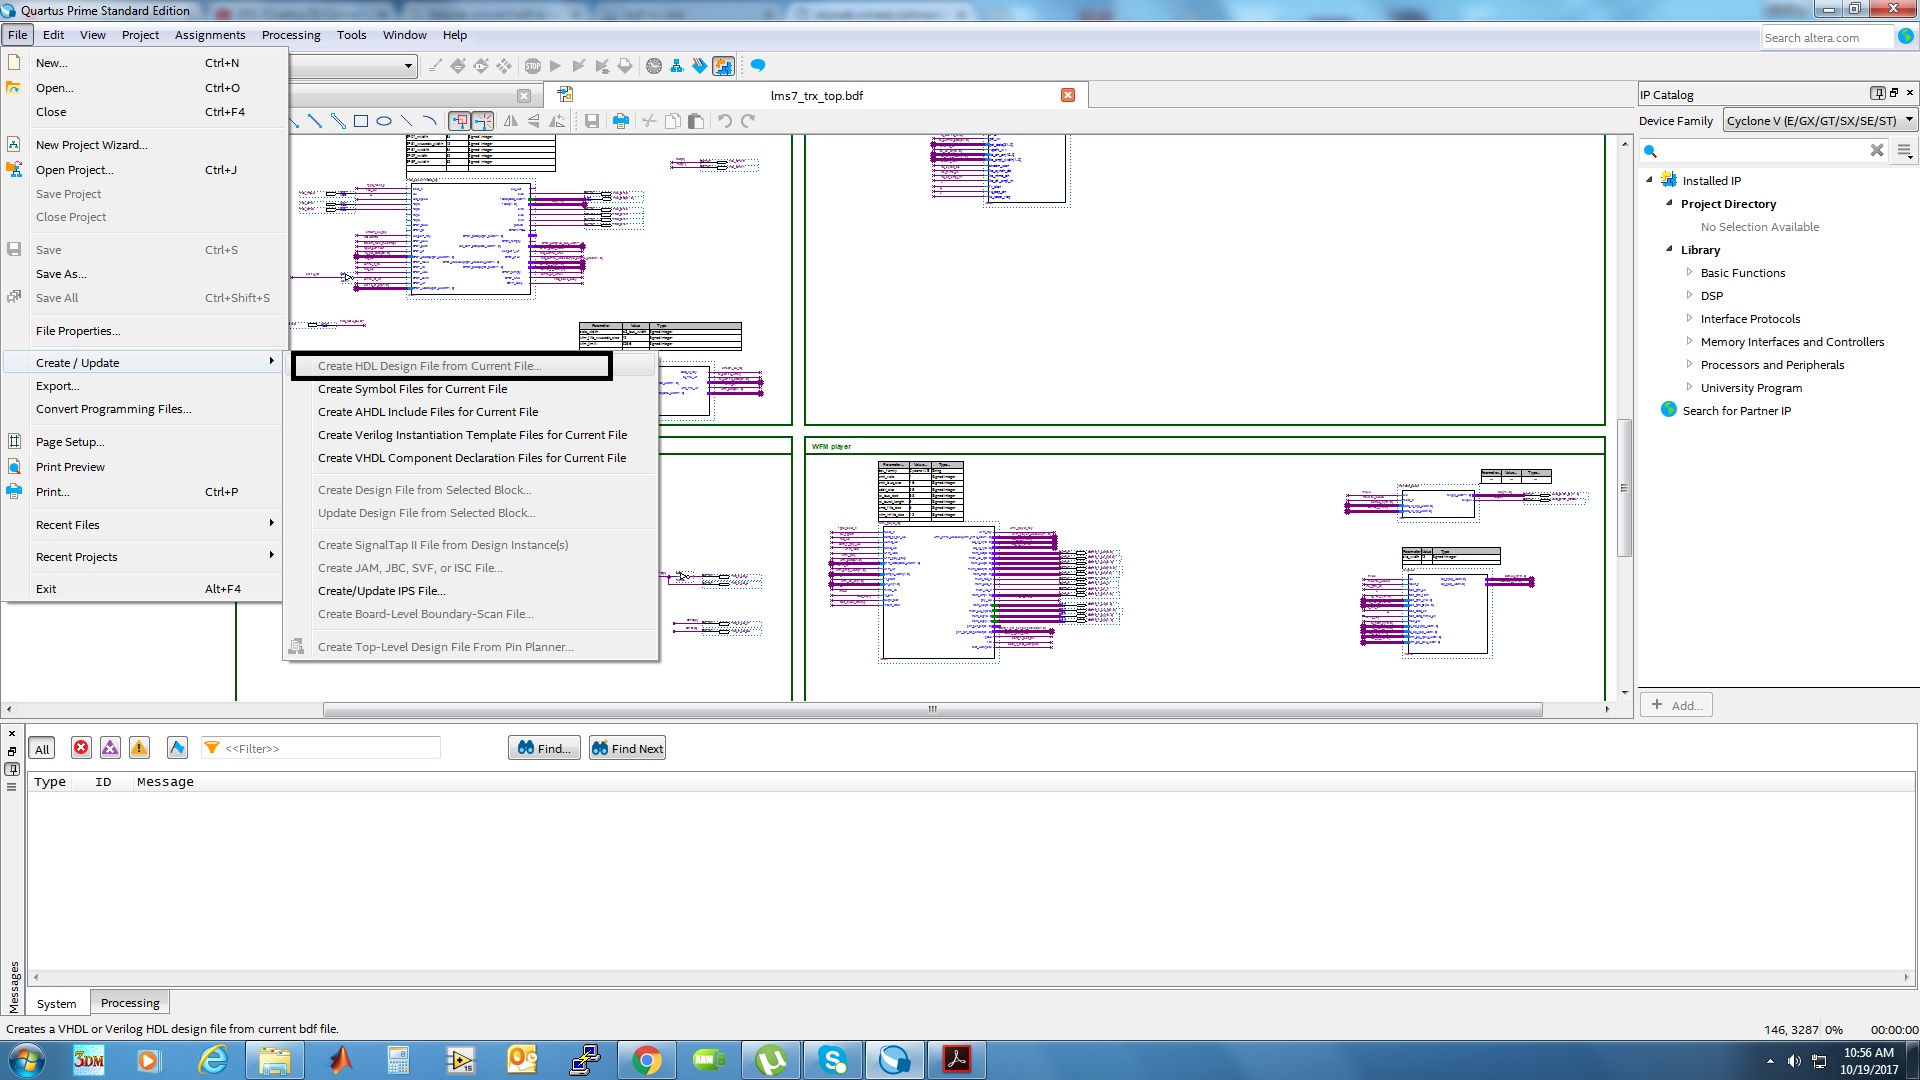This screenshot has width=1920, height=1080.
Task: Click the flip horizontal icon
Action: tap(511, 121)
